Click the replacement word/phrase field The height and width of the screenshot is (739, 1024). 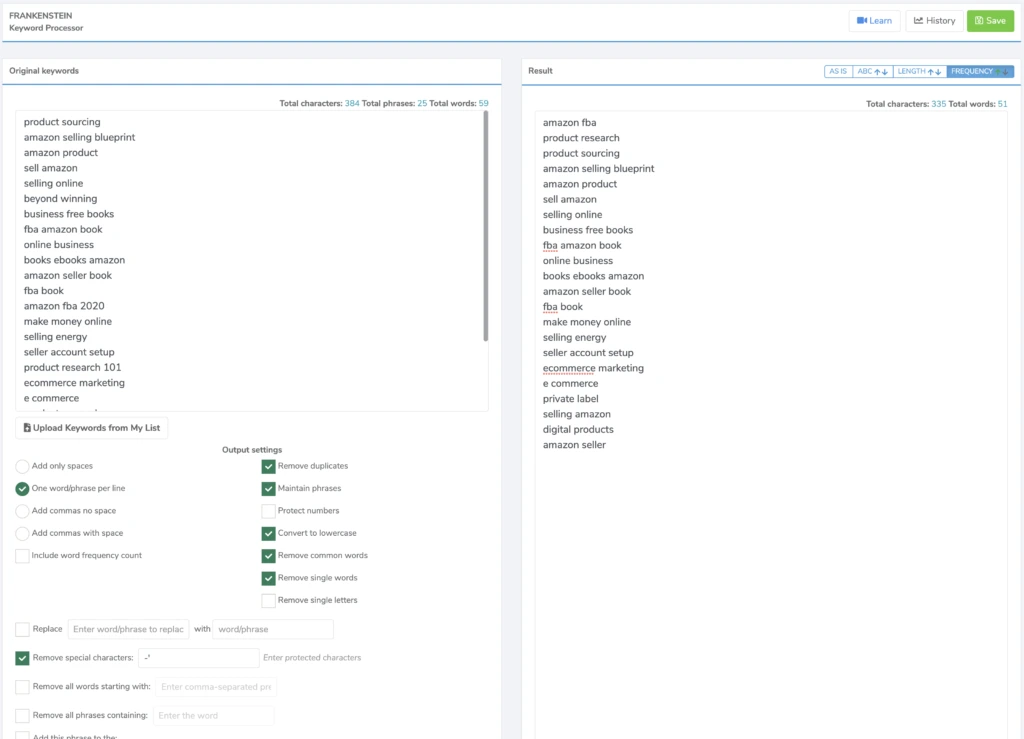tap(273, 629)
